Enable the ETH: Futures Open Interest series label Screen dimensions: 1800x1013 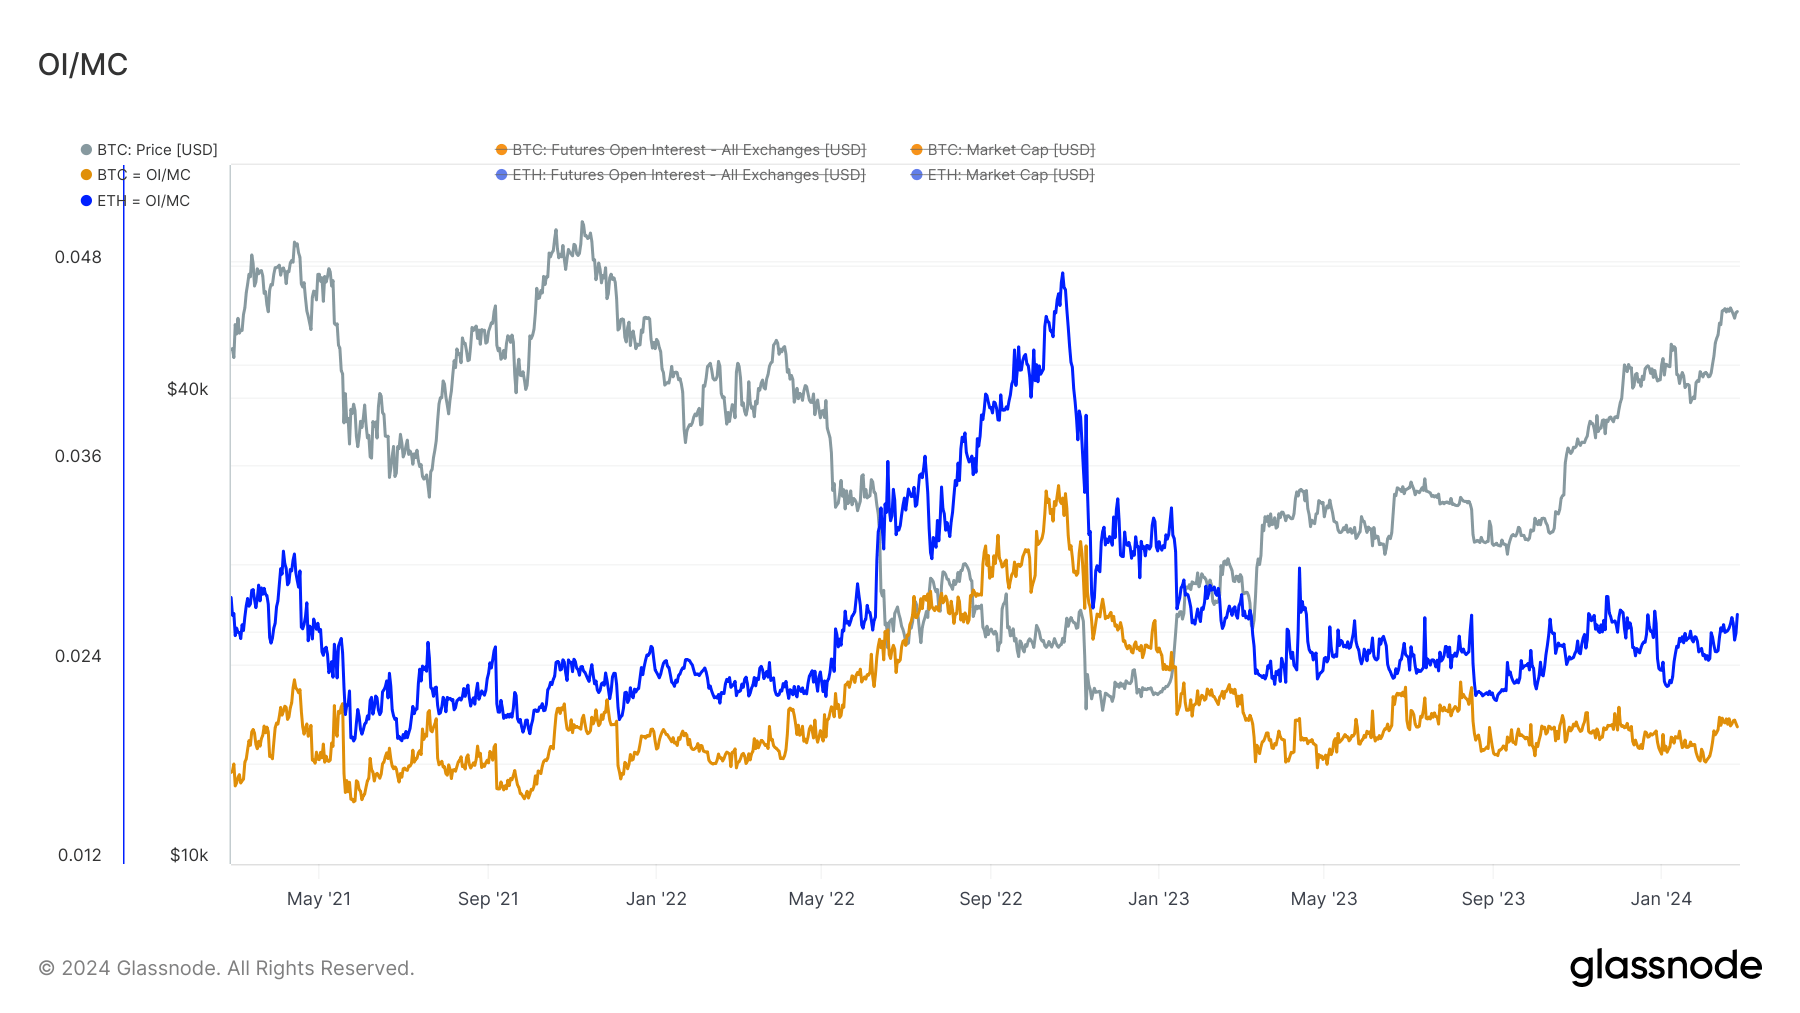[688, 175]
